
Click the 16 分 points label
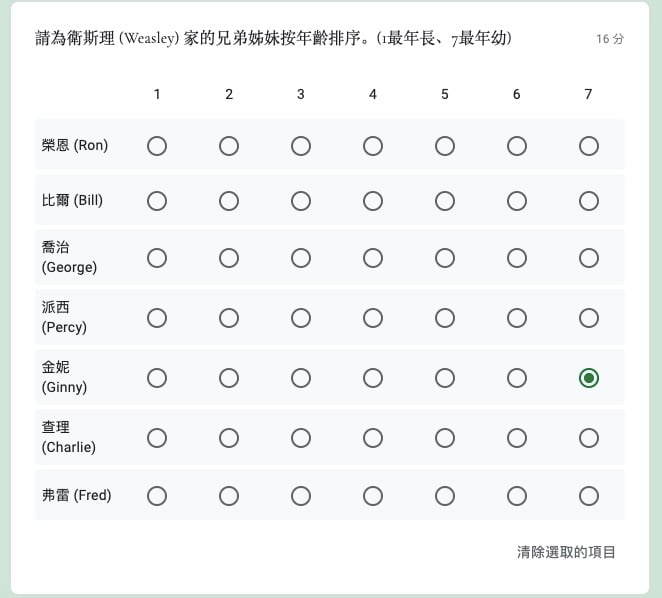[x=609, y=39]
